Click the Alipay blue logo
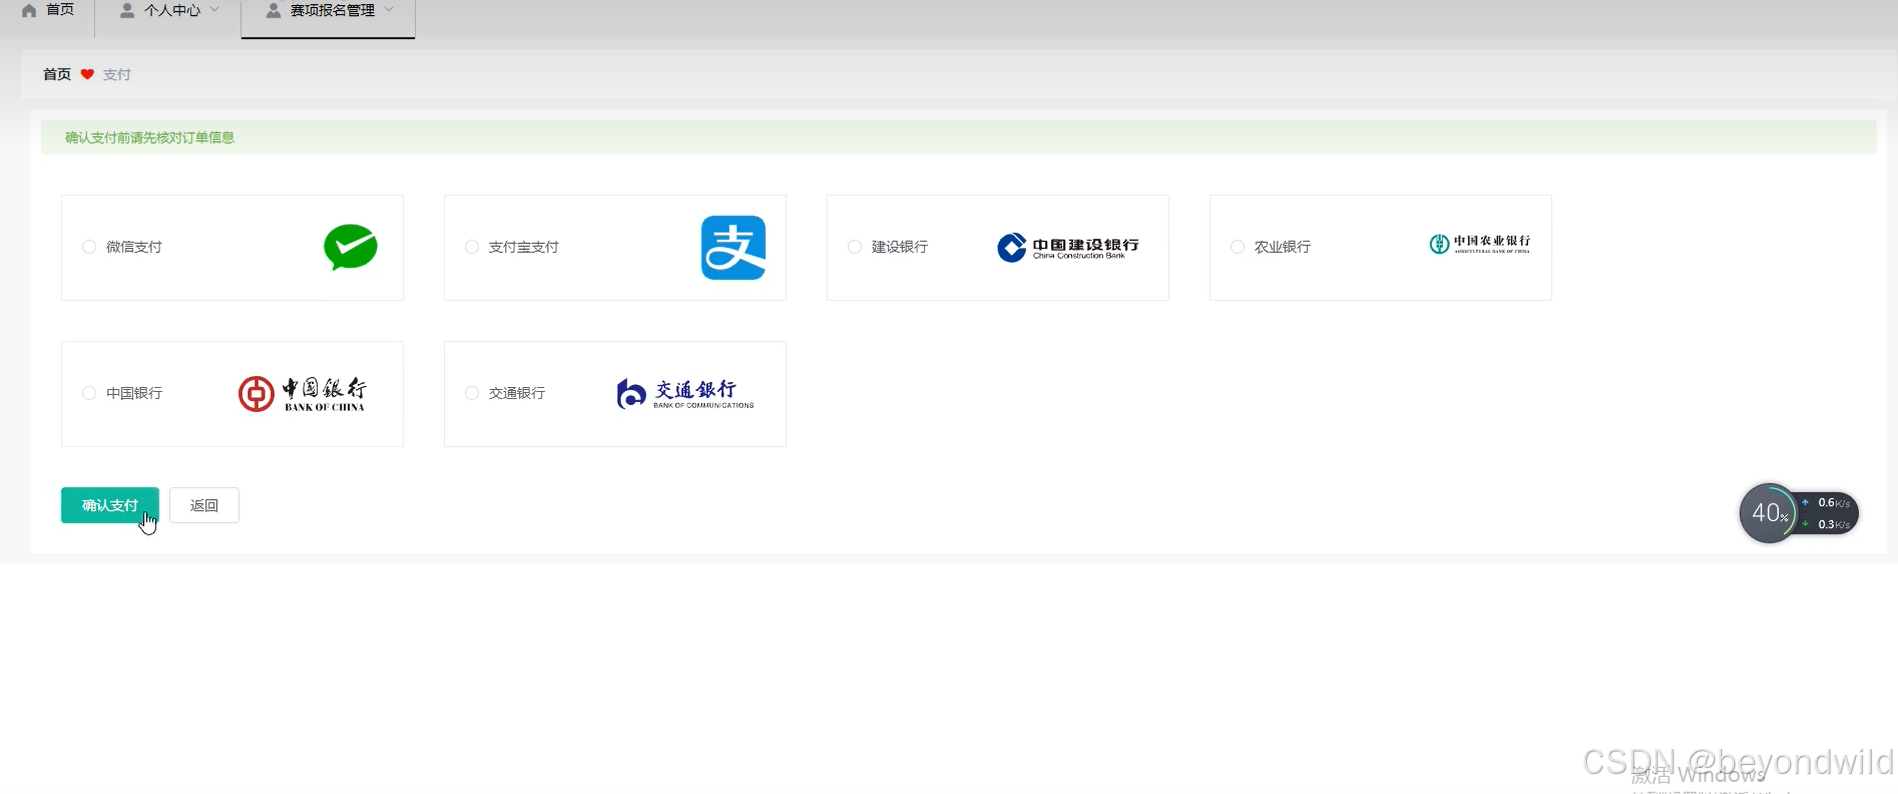This screenshot has width=1898, height=794. [733, 247]
